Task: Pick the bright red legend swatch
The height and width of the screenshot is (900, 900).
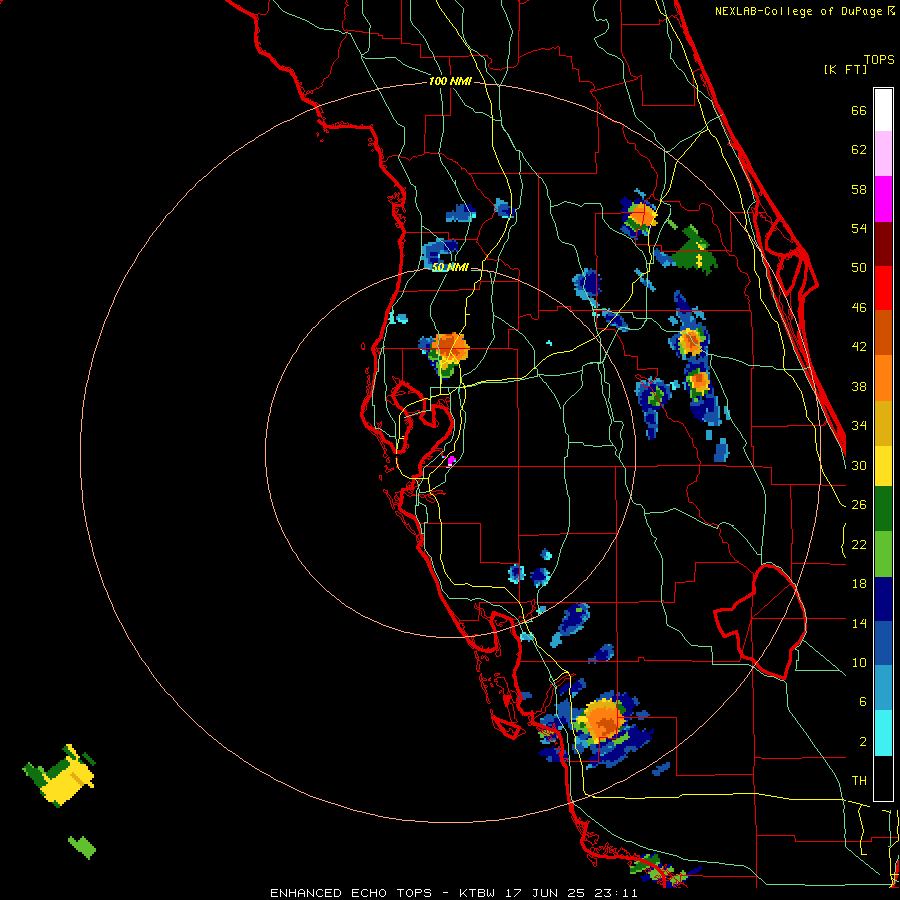Action: (883, 288)
